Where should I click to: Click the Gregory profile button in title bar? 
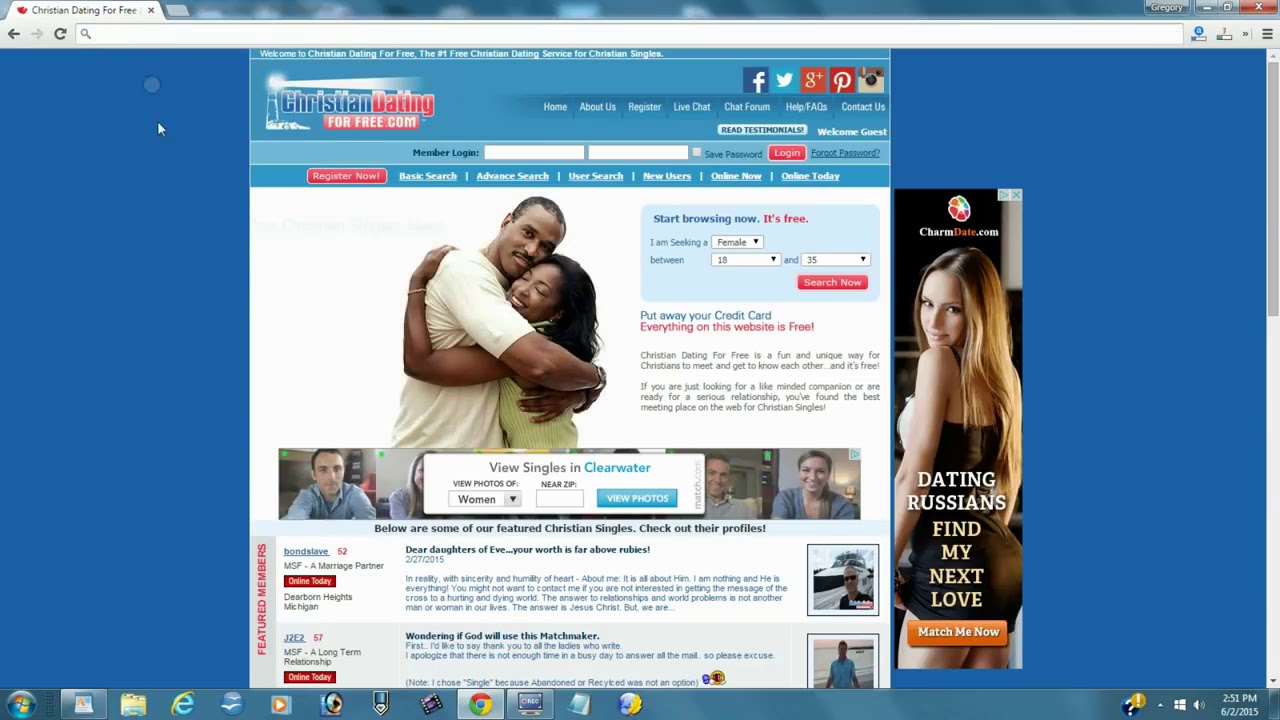[1167, 7]
